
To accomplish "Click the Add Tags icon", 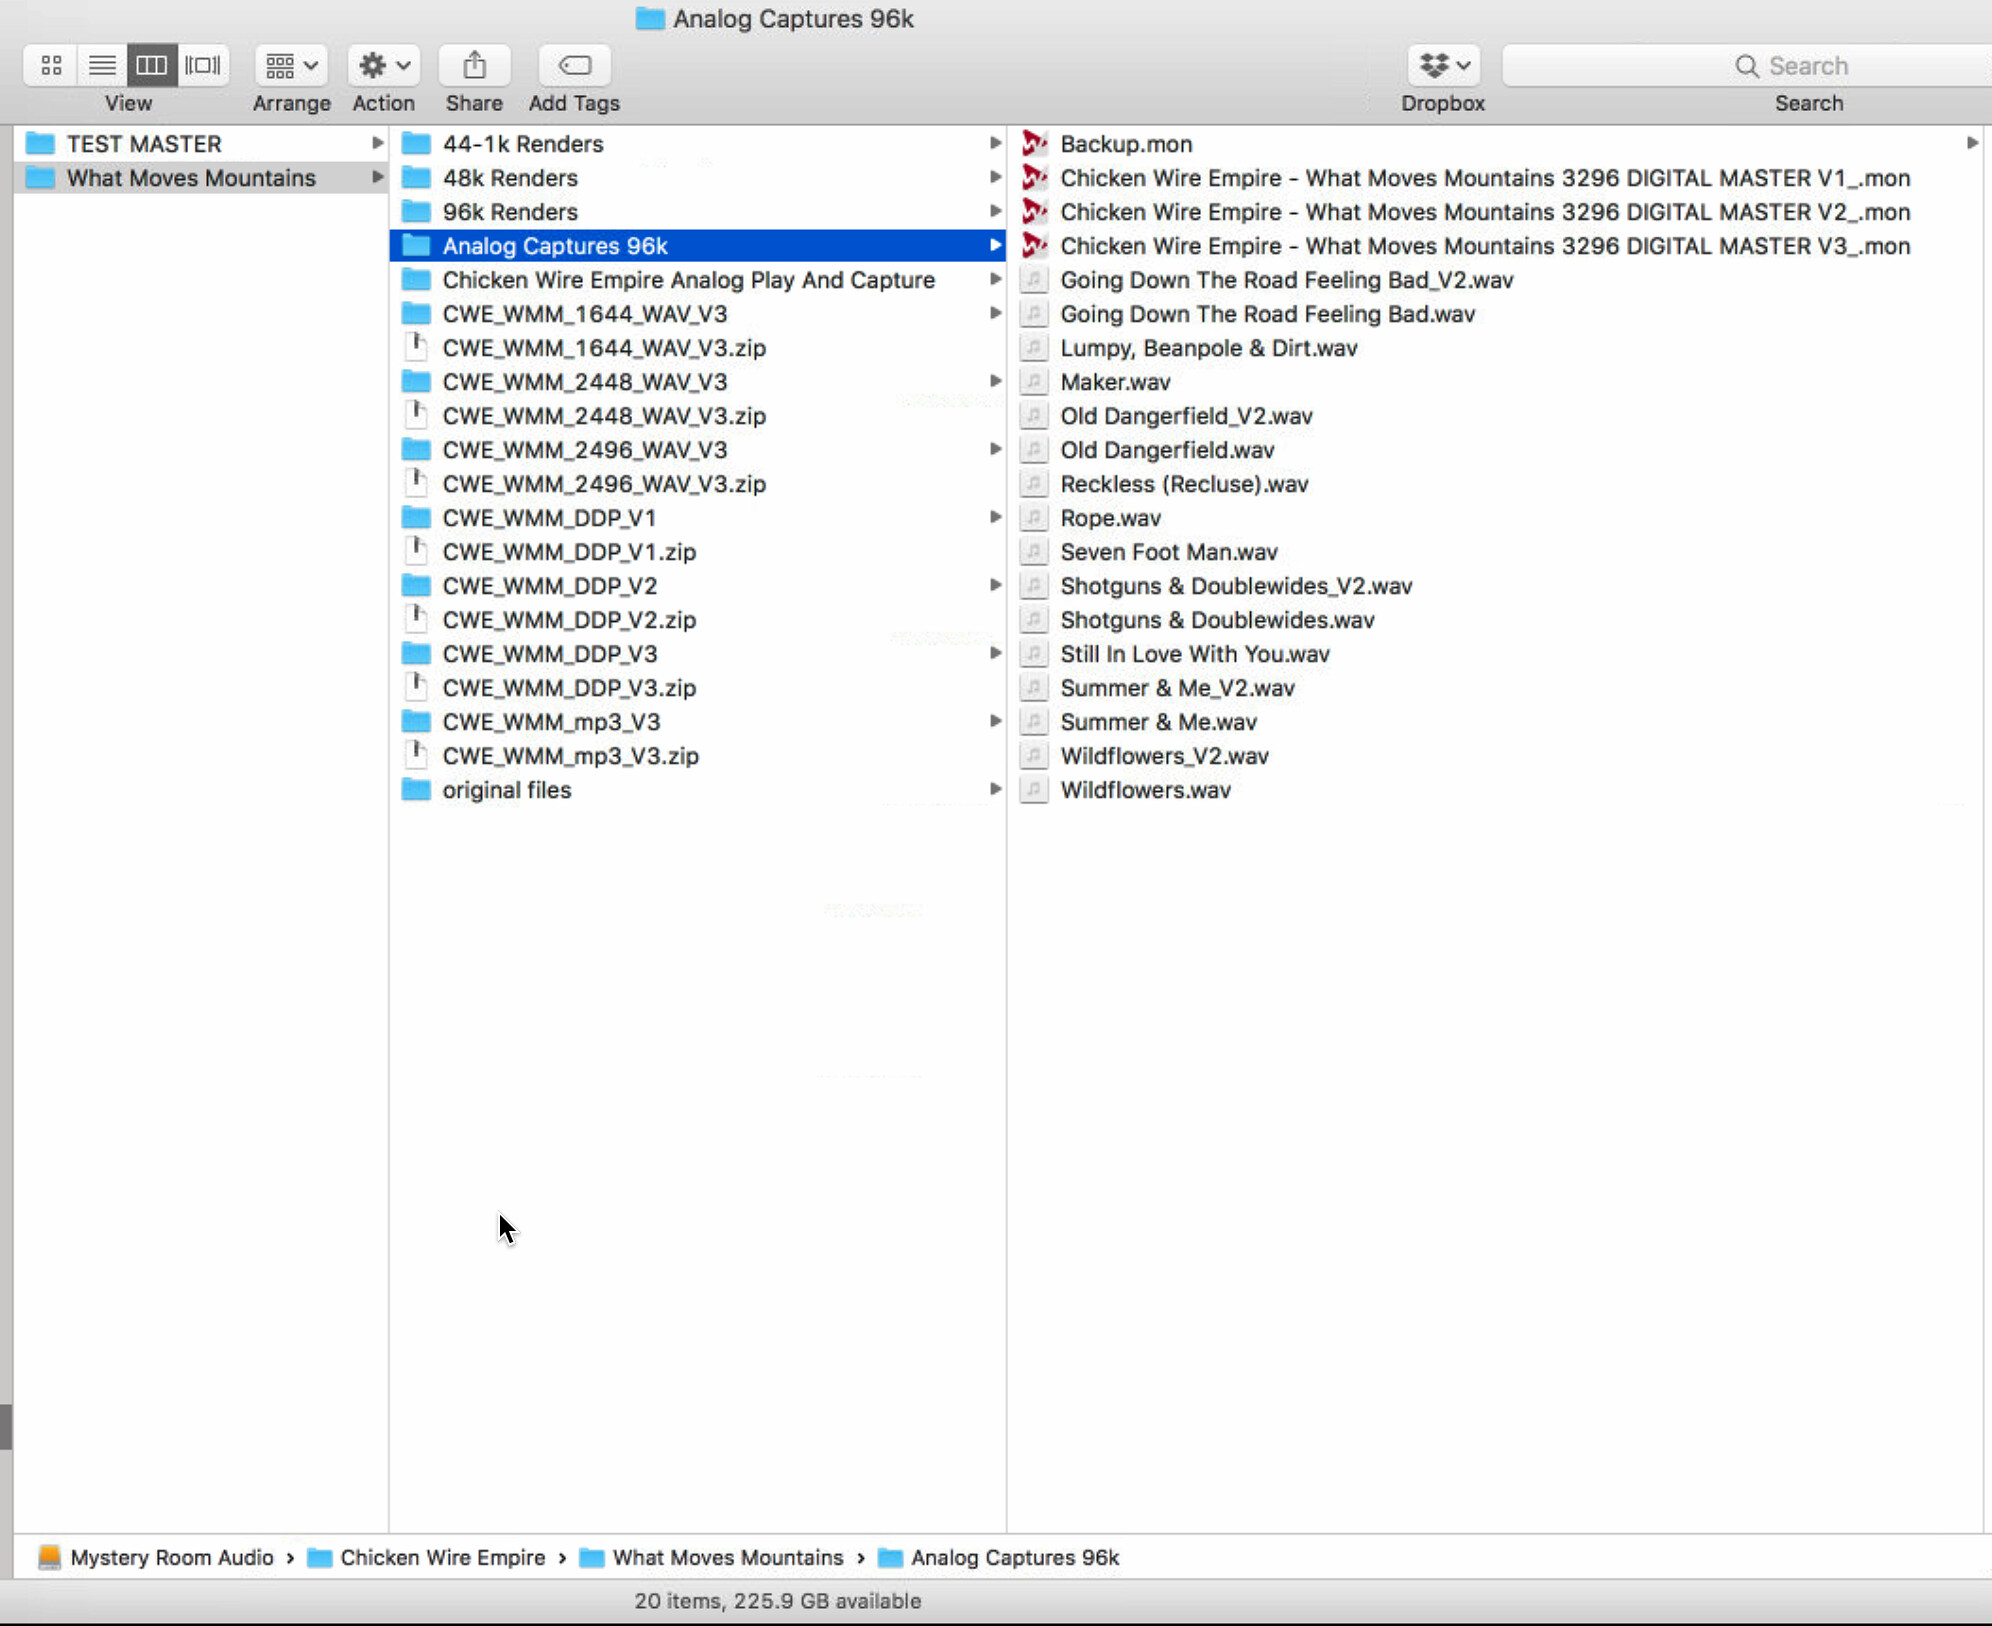I will [x=574, y=66].
